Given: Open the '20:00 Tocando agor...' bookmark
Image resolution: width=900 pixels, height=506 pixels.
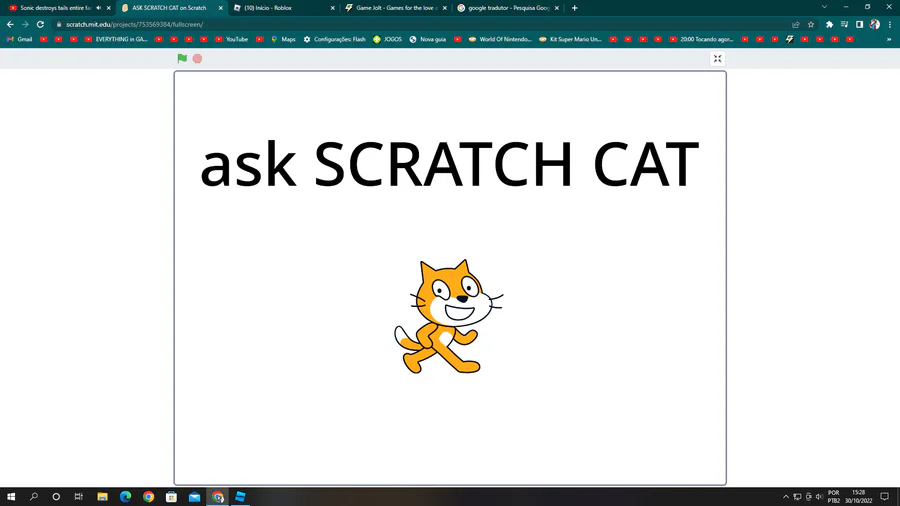Looking at the screenshot, I should tap(702, 40).
